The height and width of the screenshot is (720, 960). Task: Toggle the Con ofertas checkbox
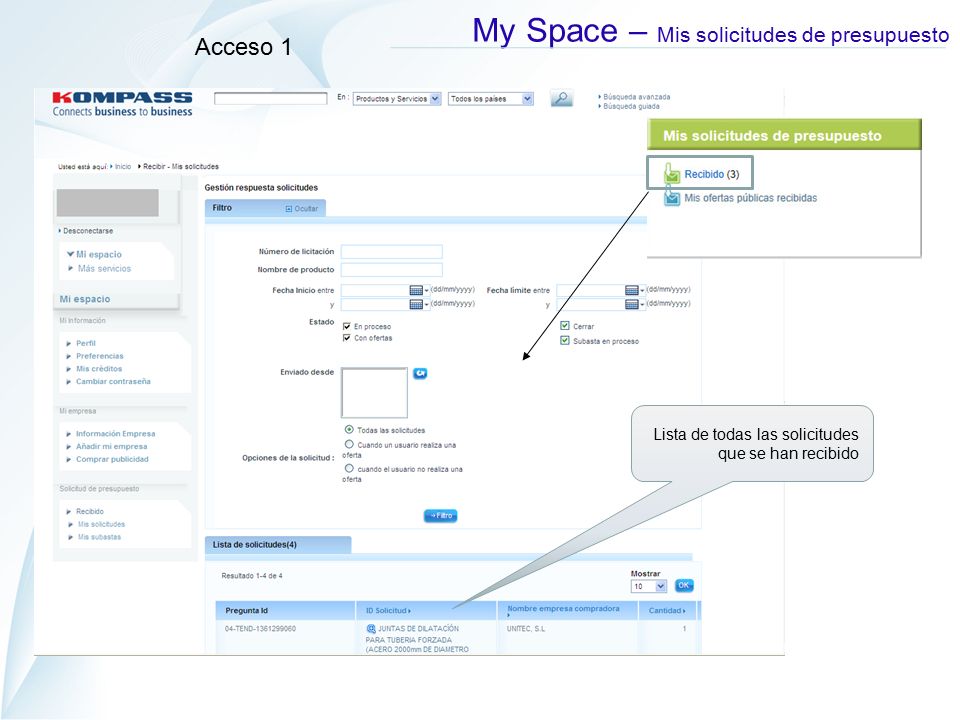pyautogui.click(x=347, y=338)
